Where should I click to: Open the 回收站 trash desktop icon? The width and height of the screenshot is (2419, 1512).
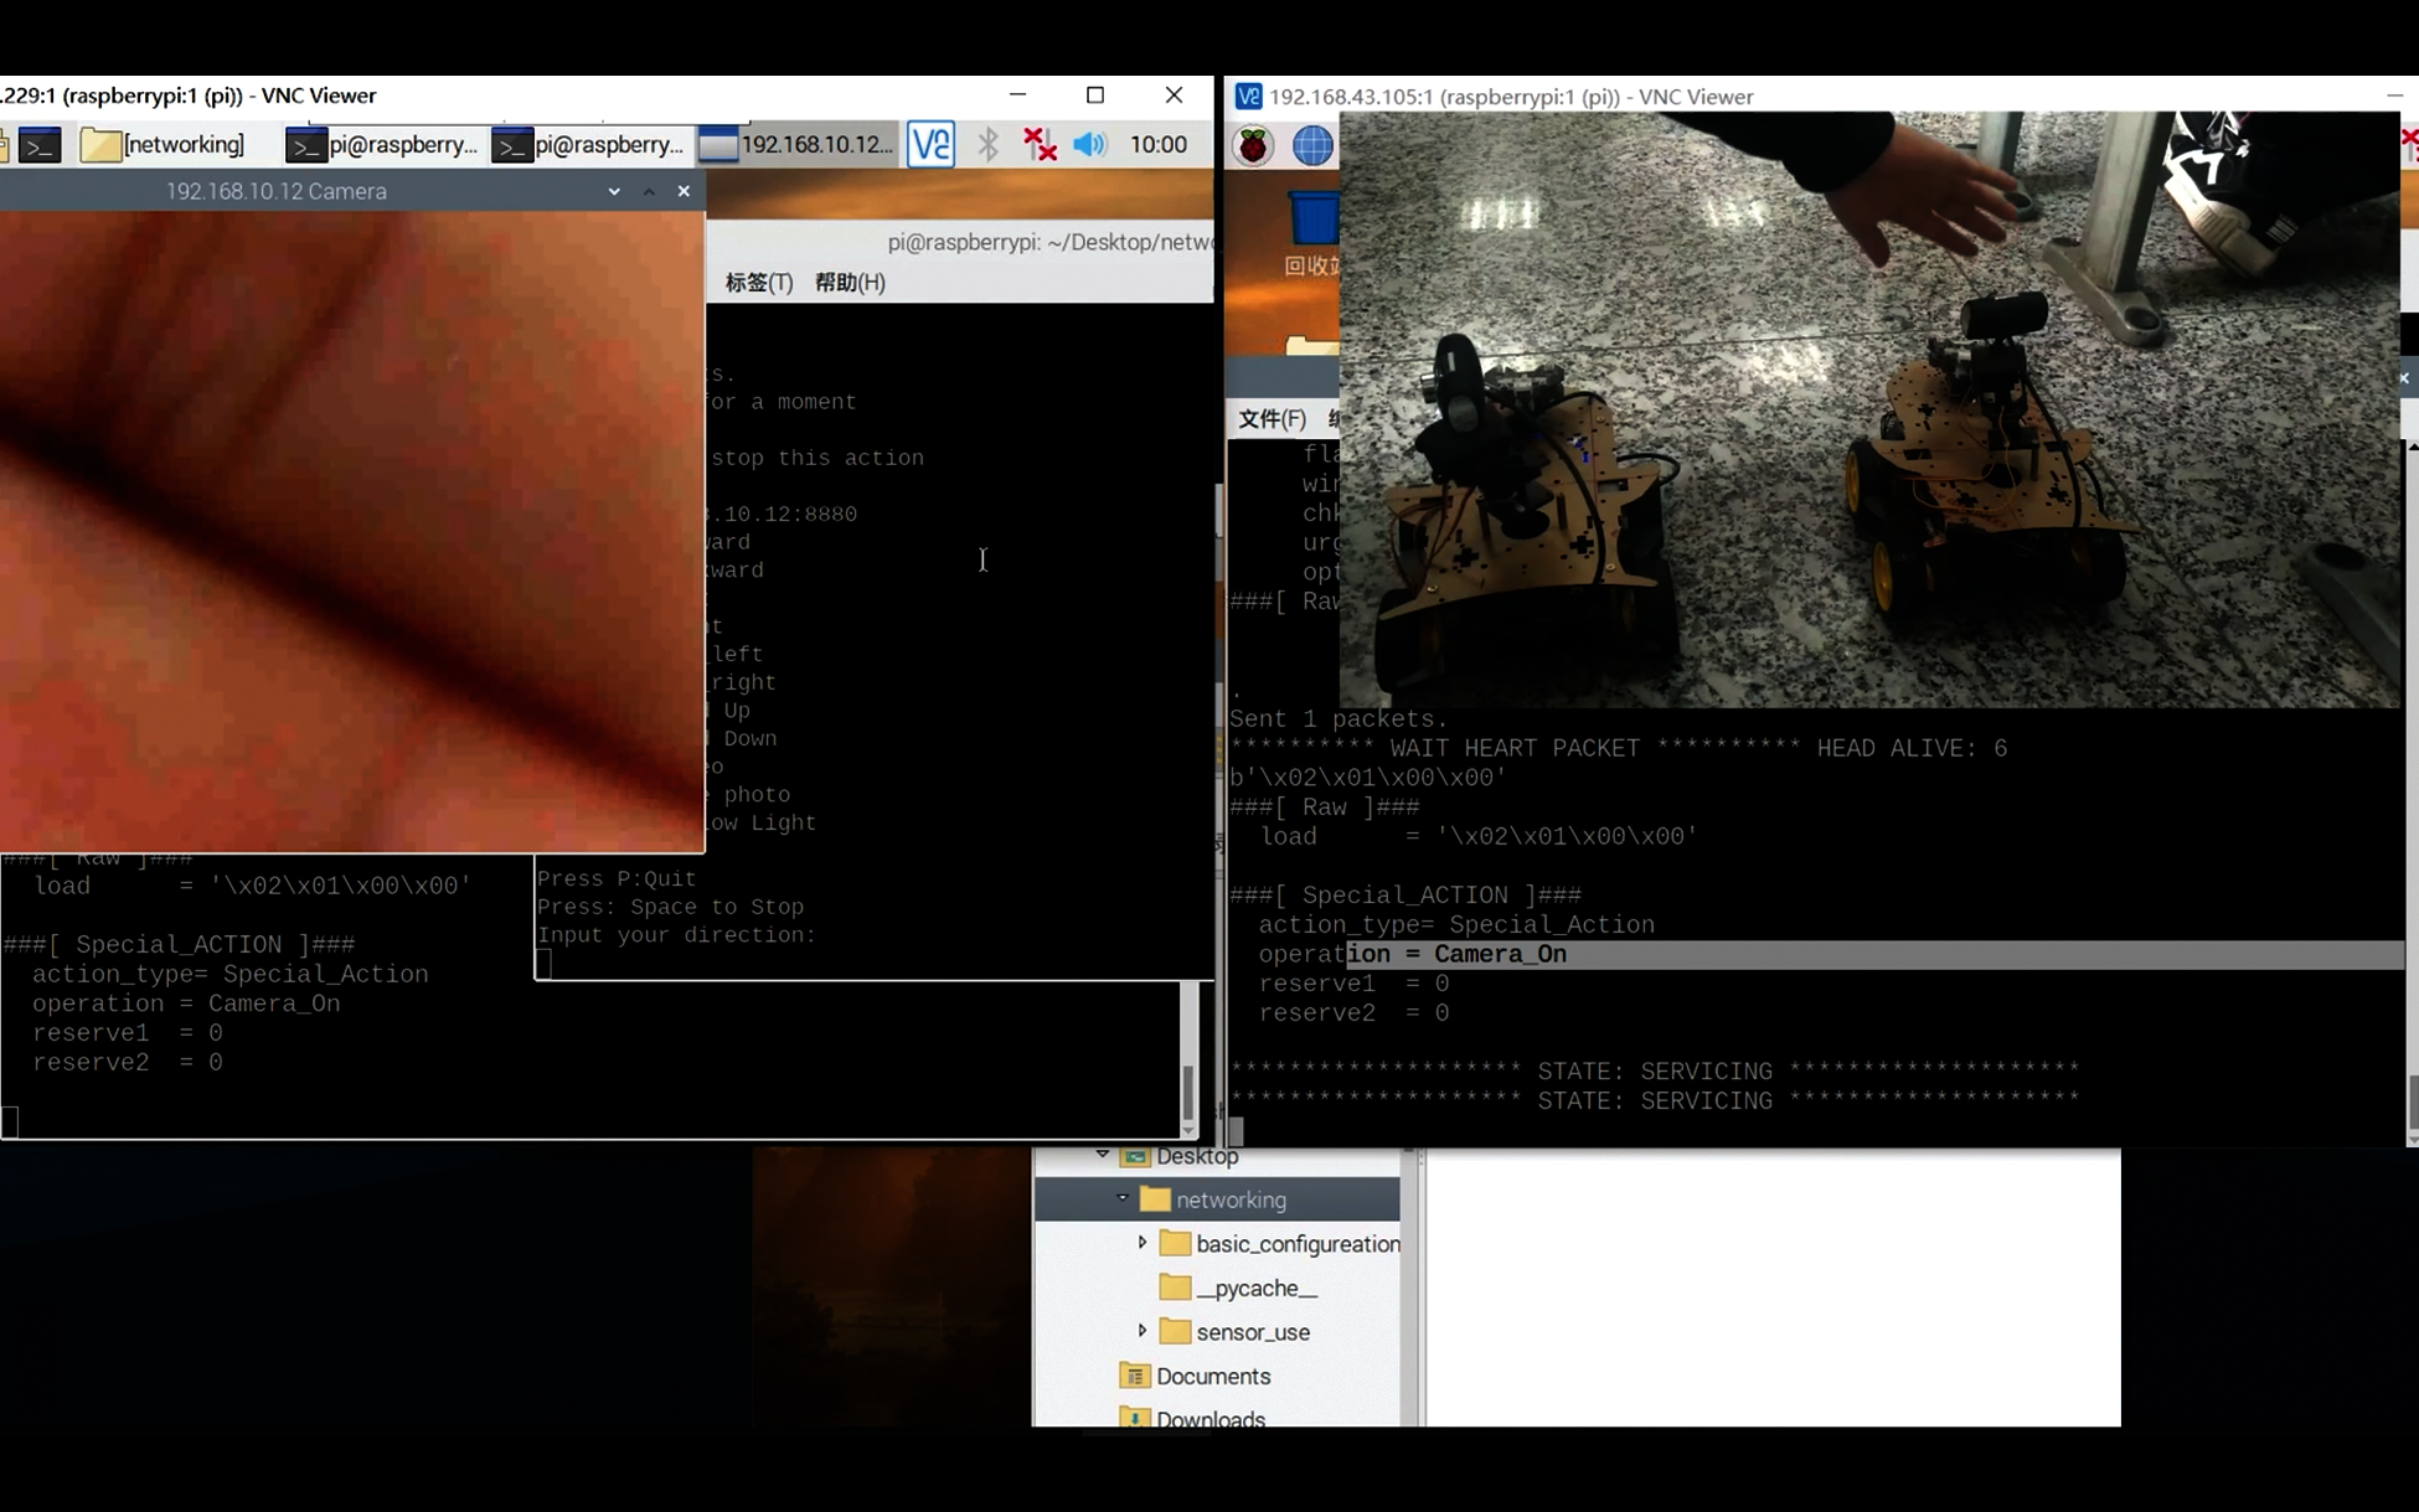point(1312,234)
